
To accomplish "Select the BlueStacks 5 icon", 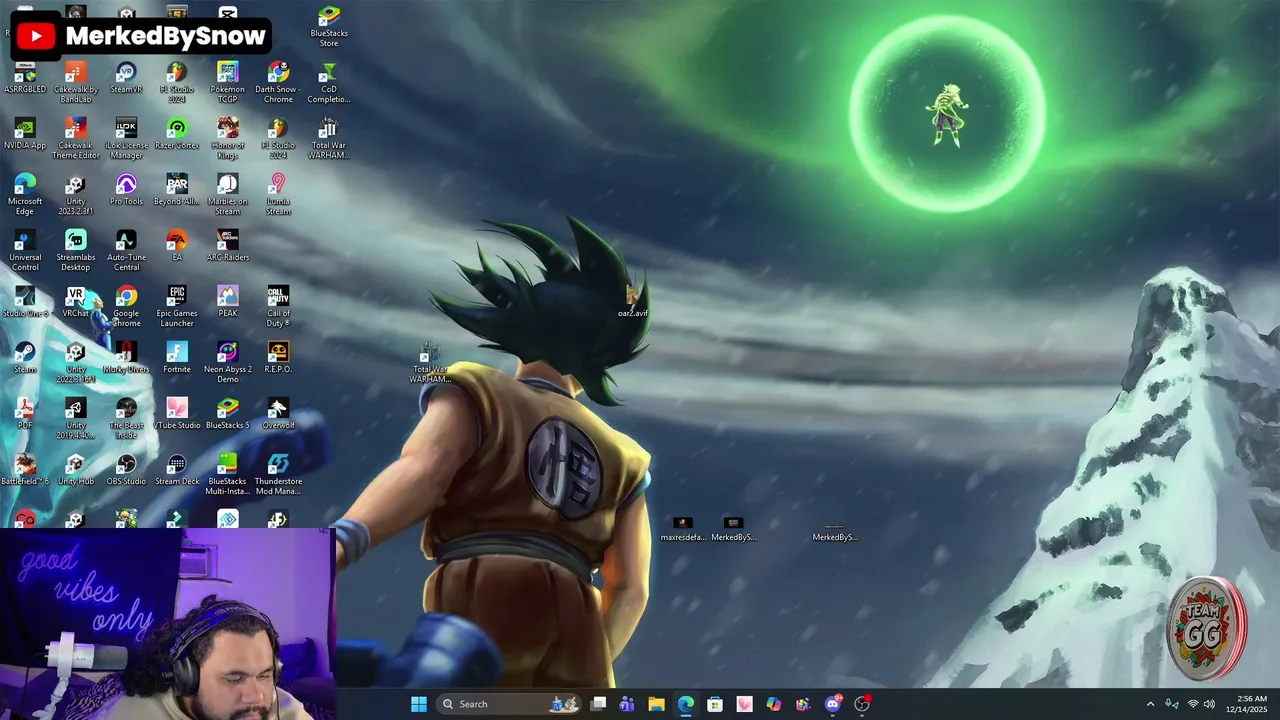I will click(228, 415).
